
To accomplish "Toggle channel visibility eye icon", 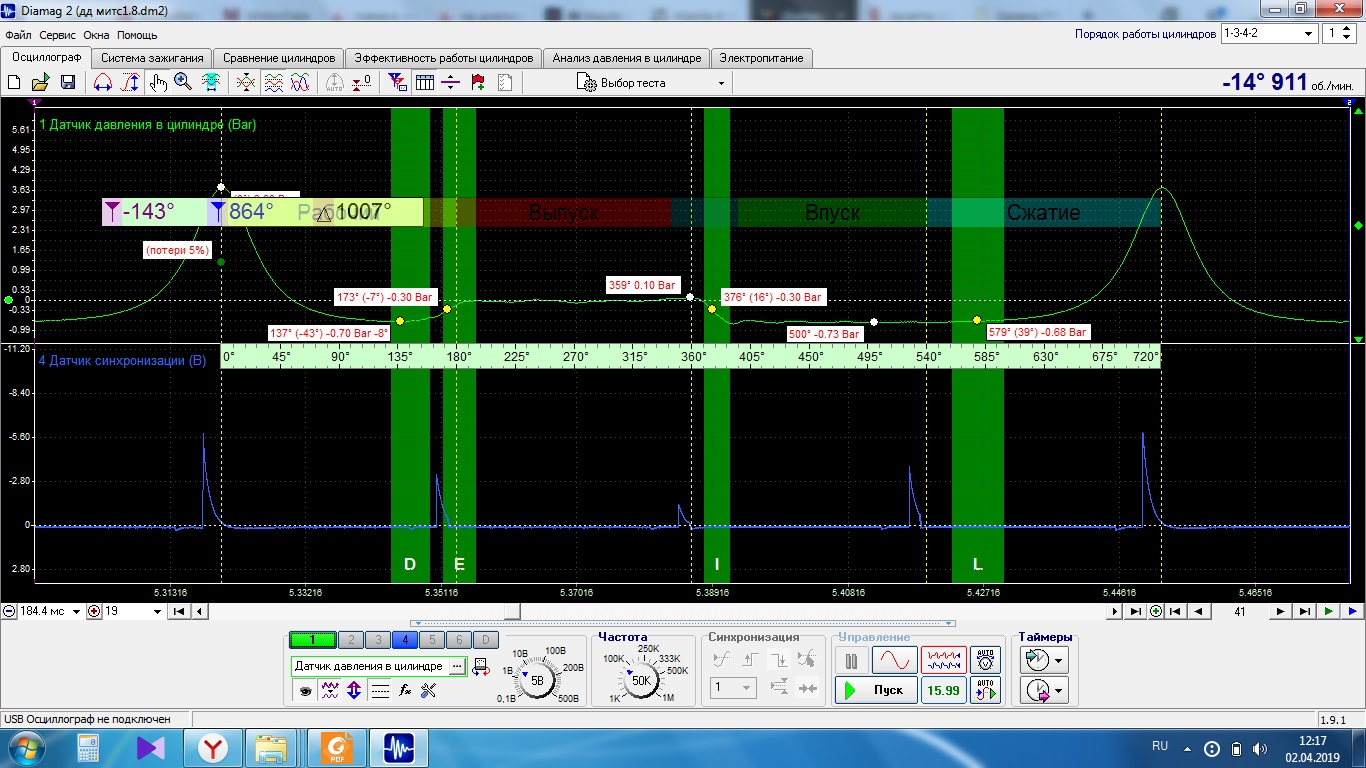I will [305, 690].
